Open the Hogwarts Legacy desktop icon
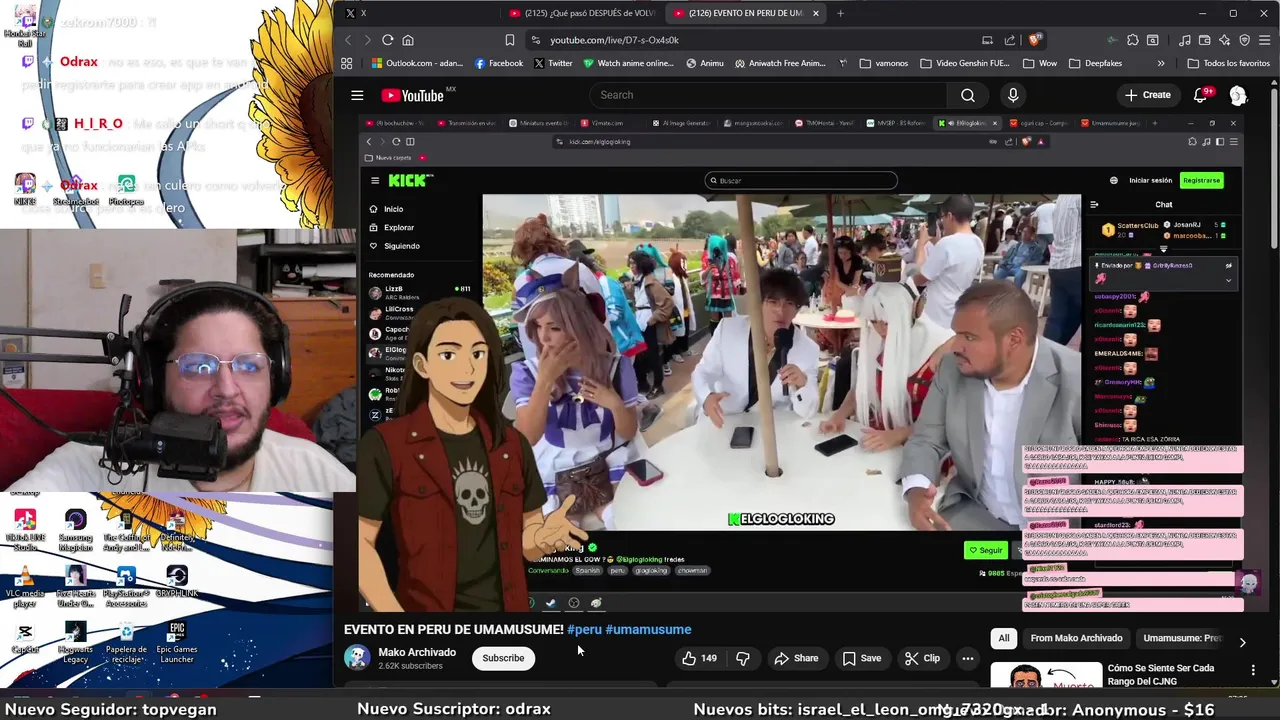This screenshot has height=720, width=1280. 75,642
